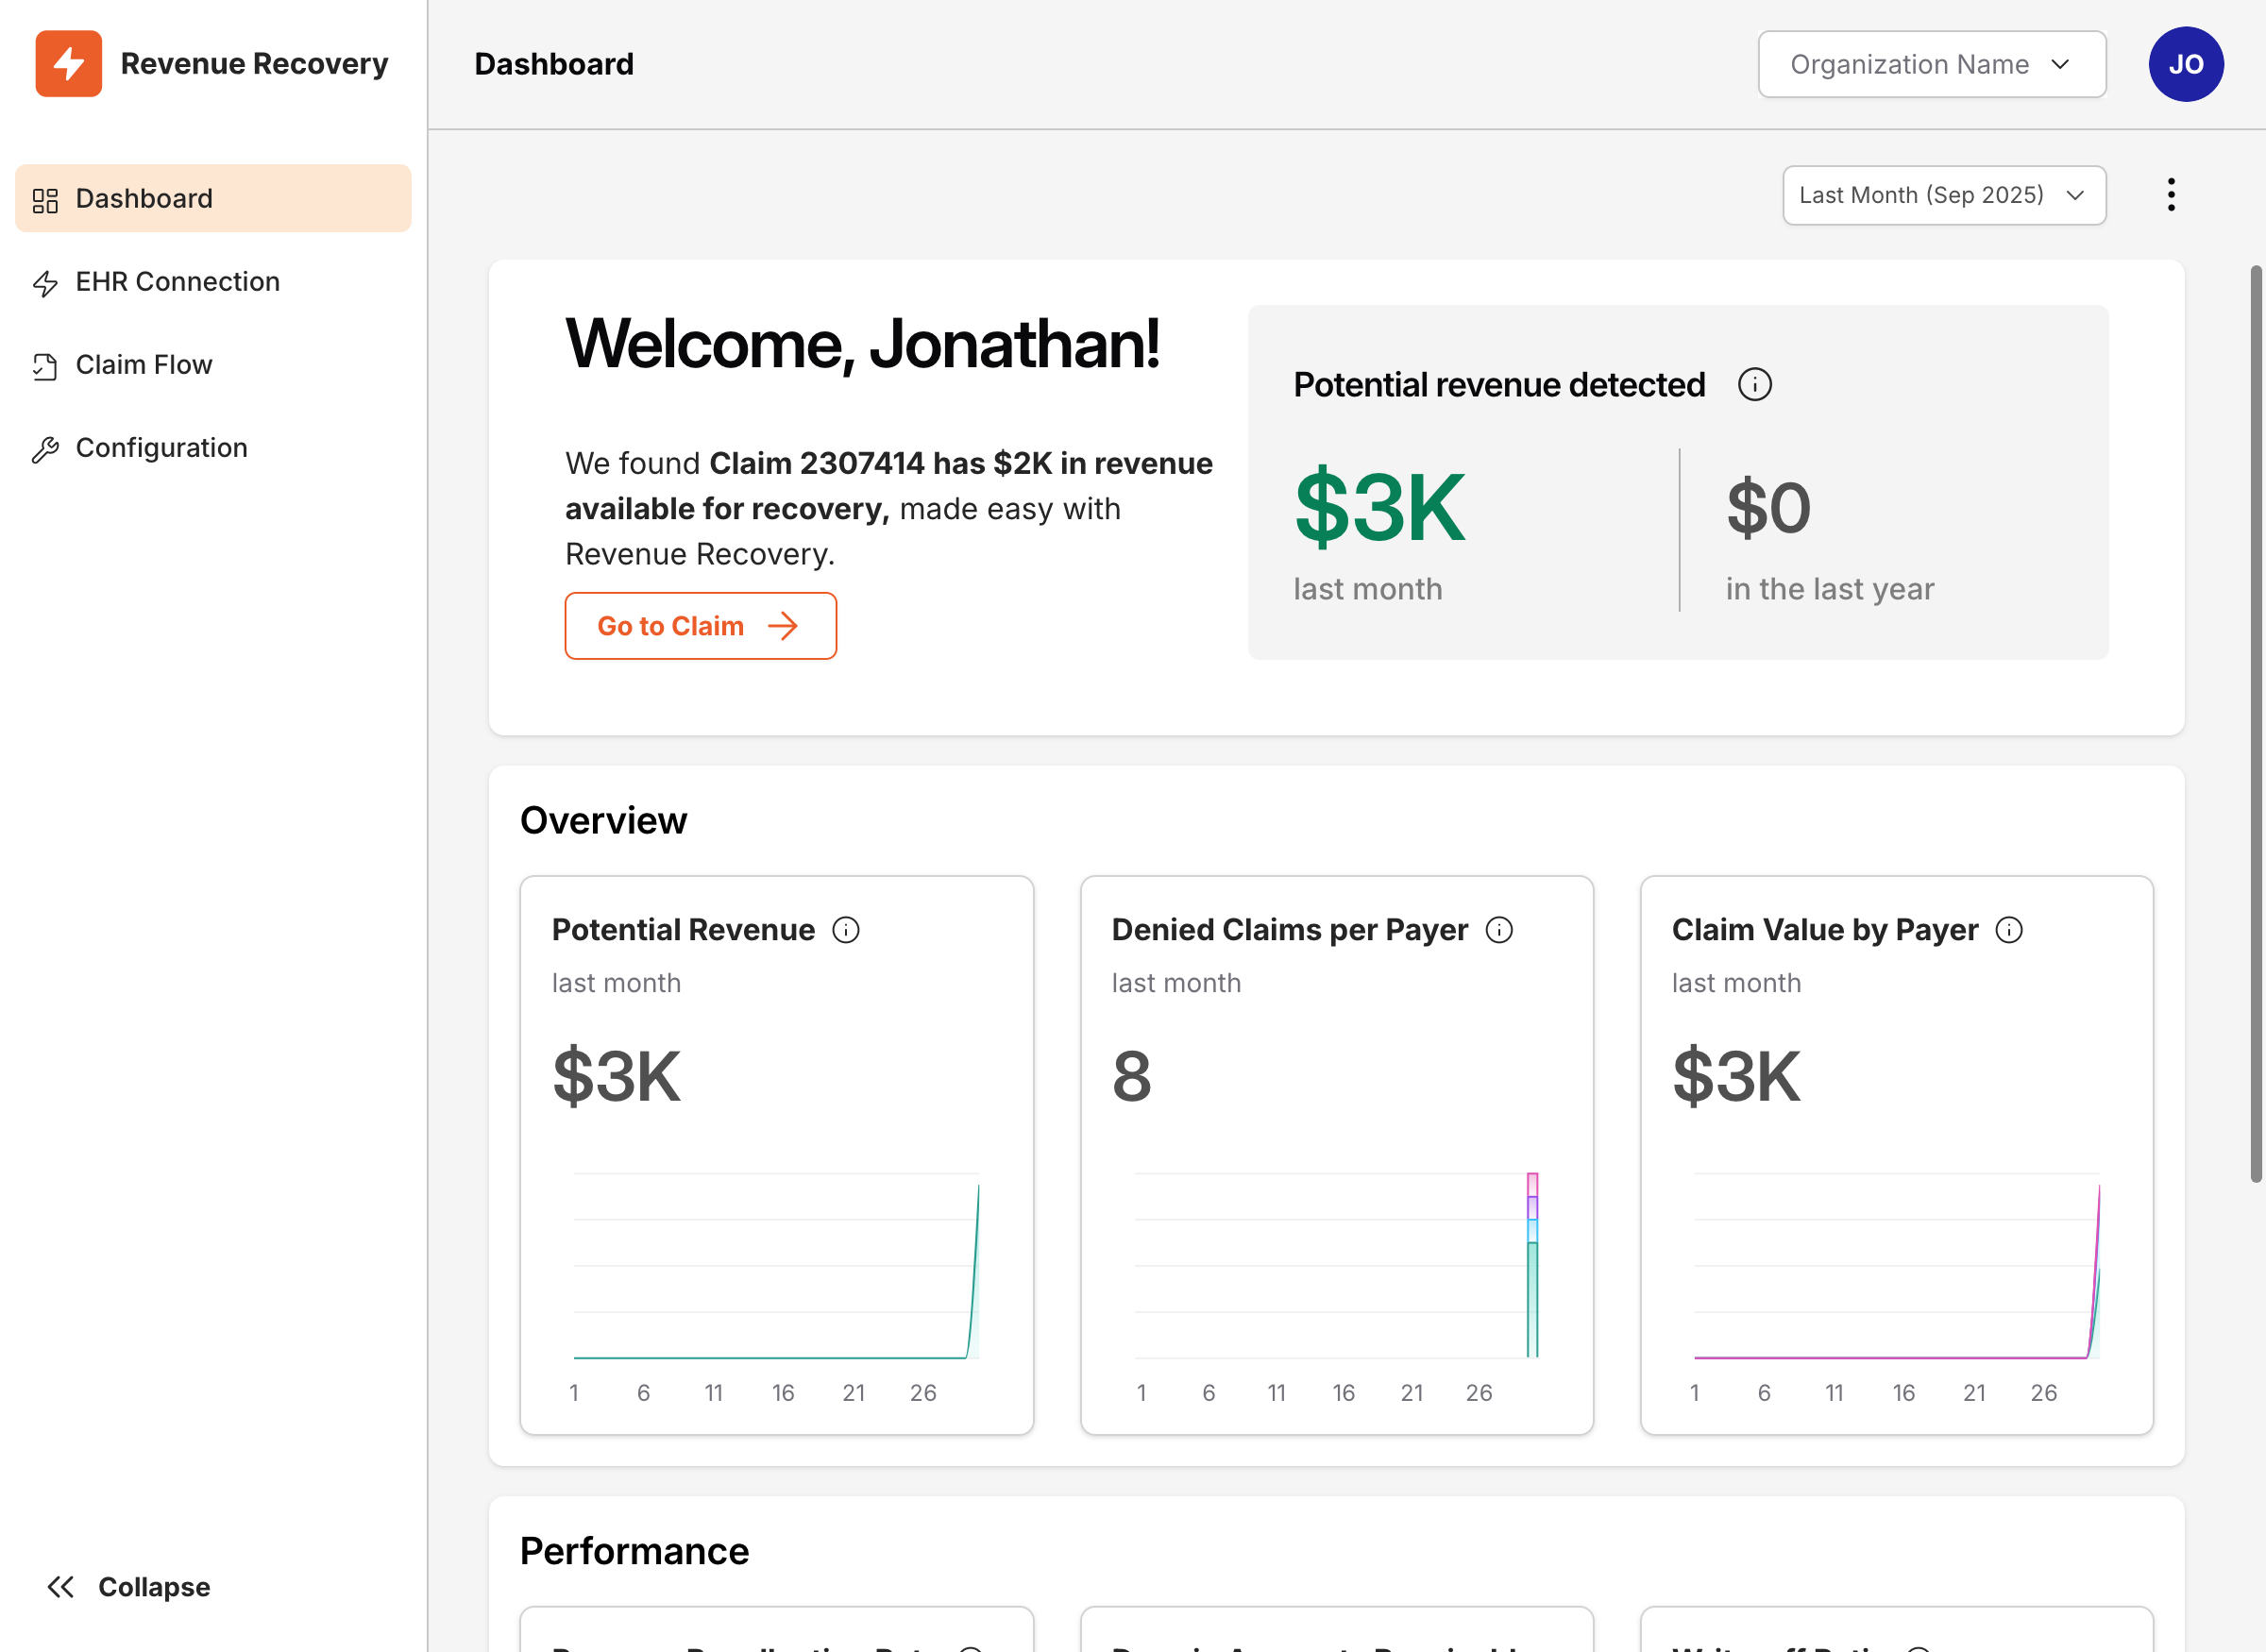Click the Claim Flow document icon

tap(45, 366)
